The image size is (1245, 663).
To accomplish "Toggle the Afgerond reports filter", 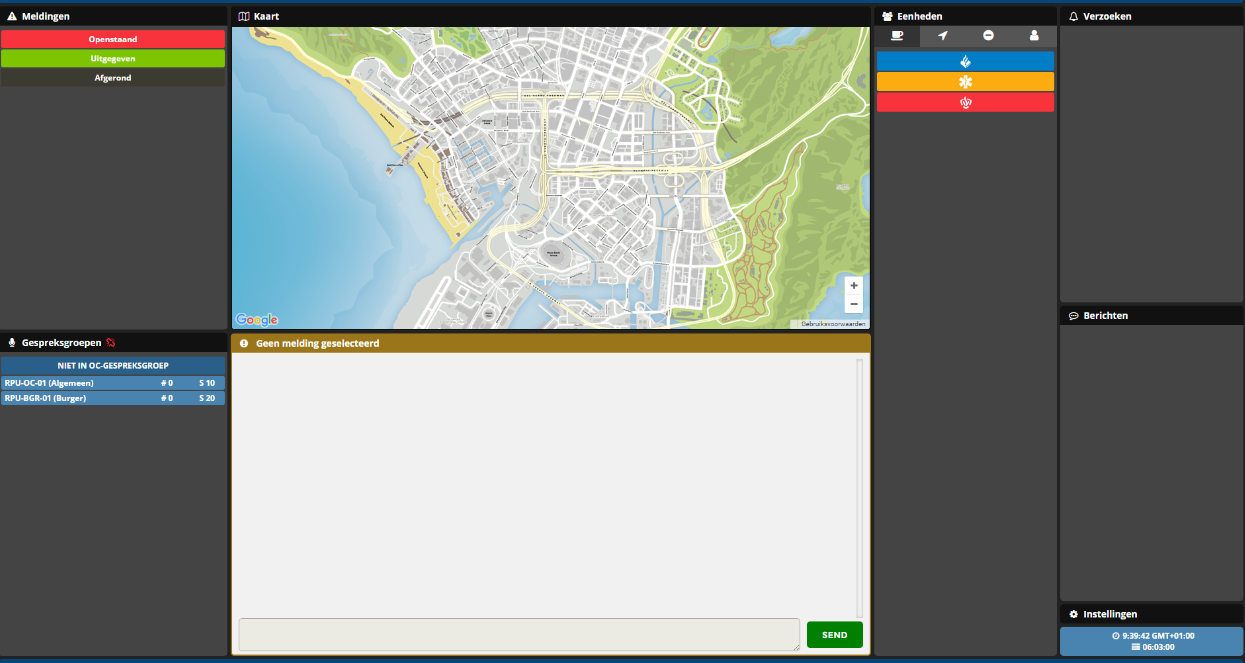I will (113, 78).
